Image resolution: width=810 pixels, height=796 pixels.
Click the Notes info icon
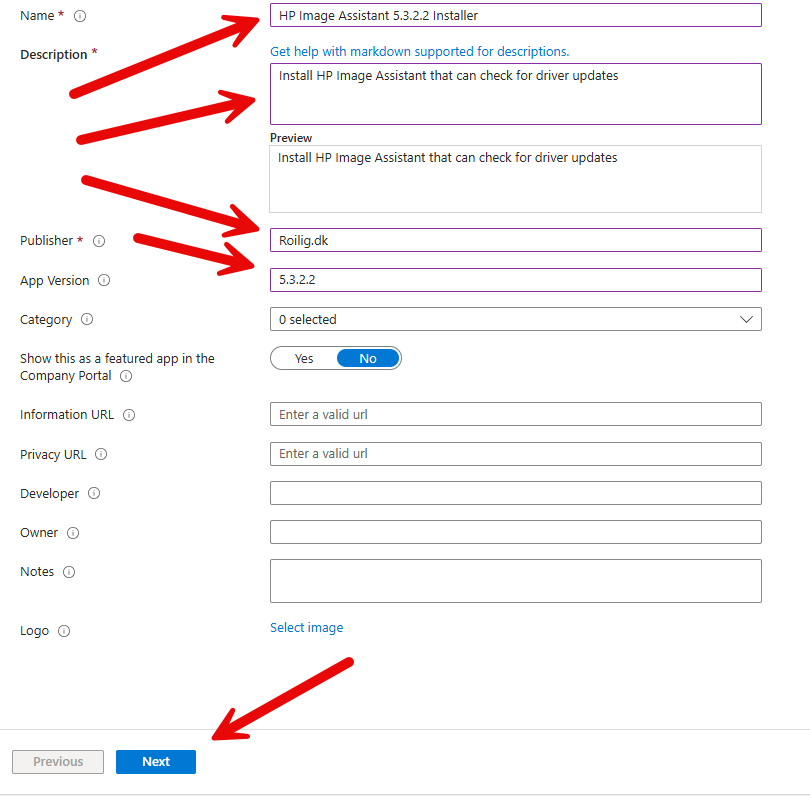pyautogui.click(x=69, y=572)
